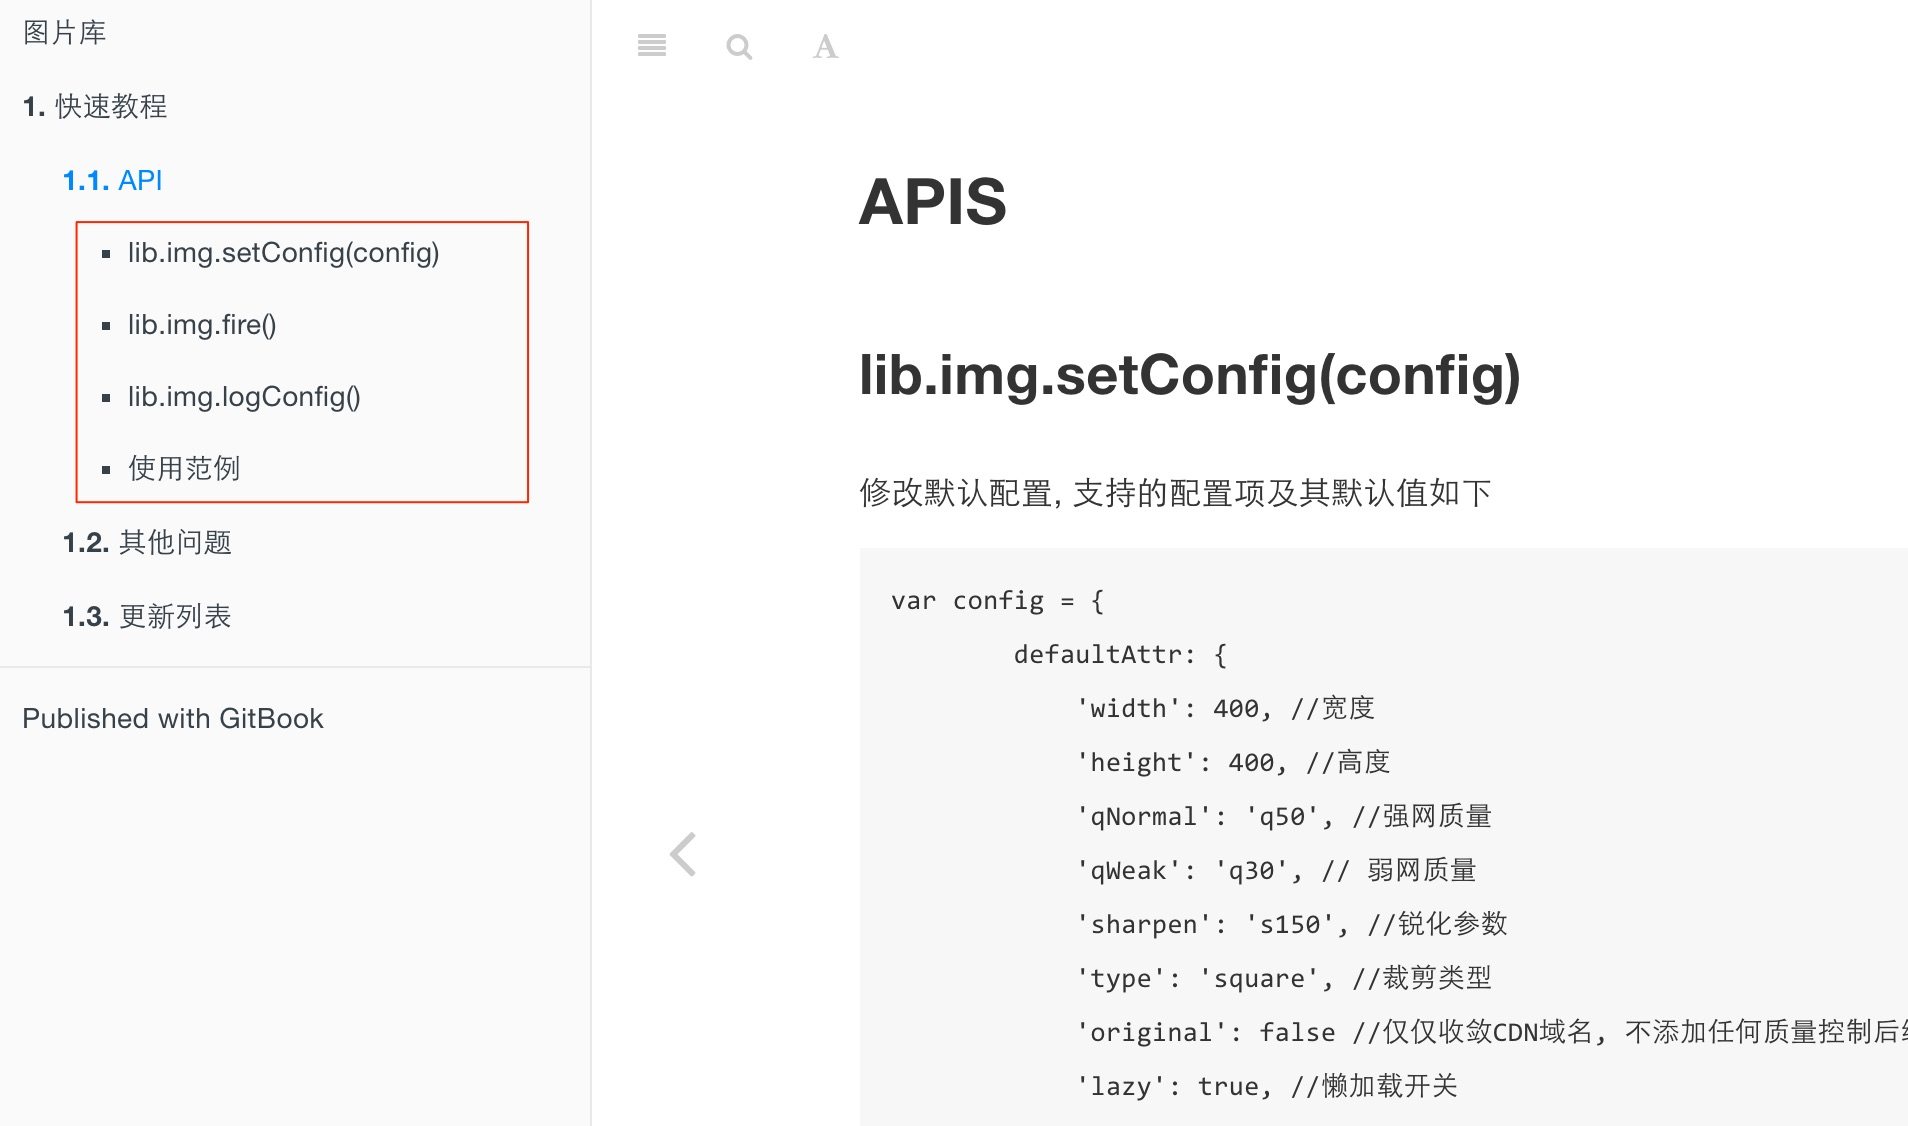Click the lib.img.setConfig(config) content heading
The height and width of the screenshot is (1126, 1908).
[1189, 376]
